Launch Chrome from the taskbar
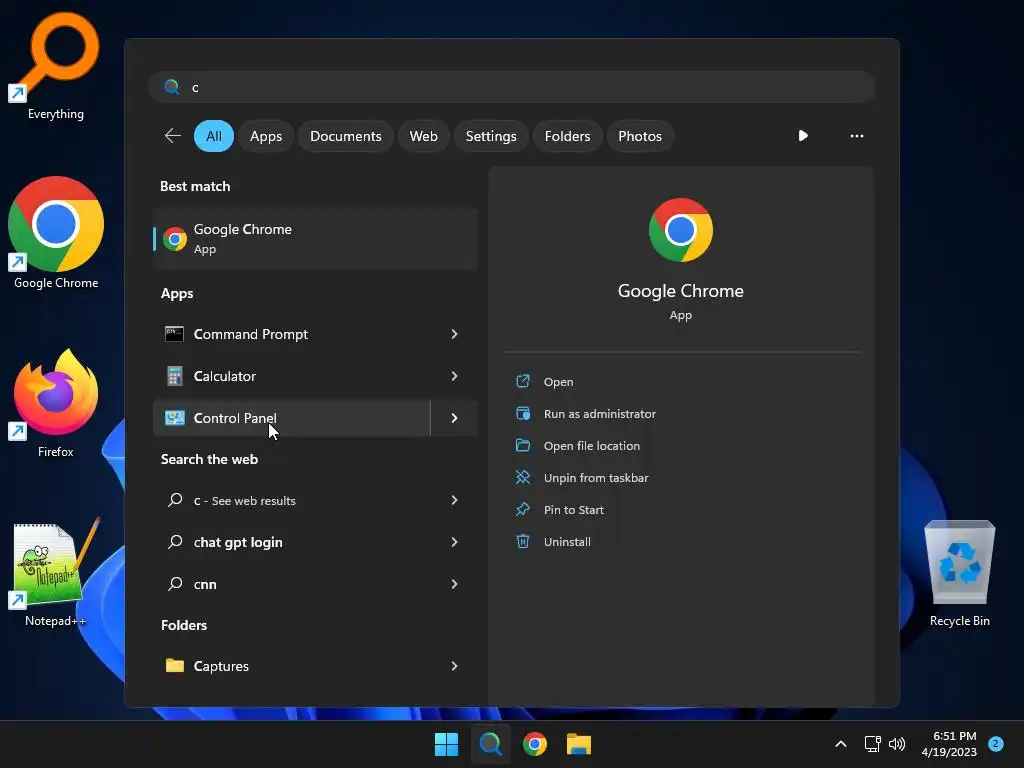Viewport: 1024px width, 768px height. 535,744
